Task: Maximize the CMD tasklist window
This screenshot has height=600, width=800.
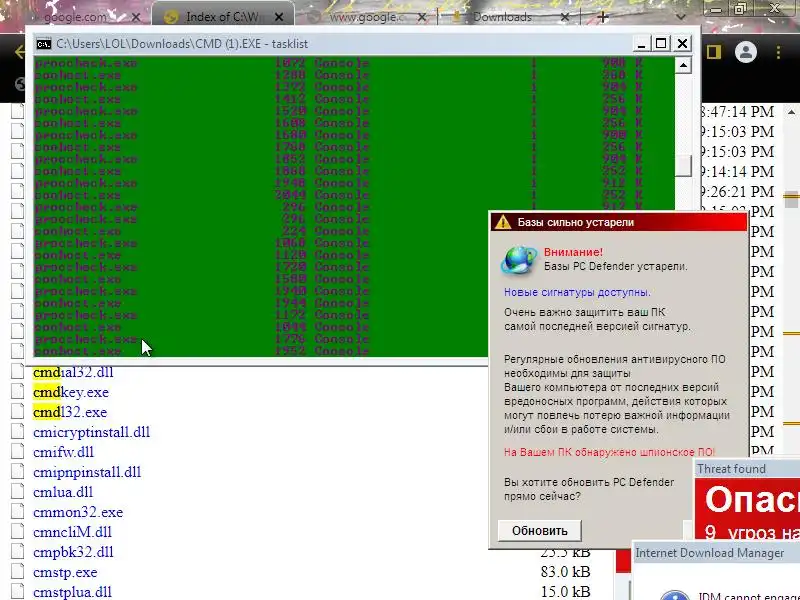Action: click(661, 44)
